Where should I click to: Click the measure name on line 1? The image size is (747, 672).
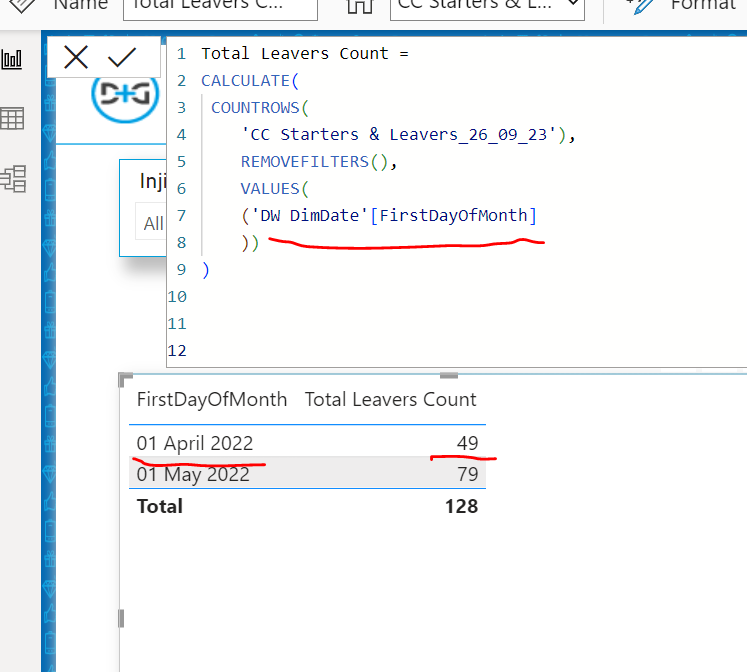click(295, 53)
